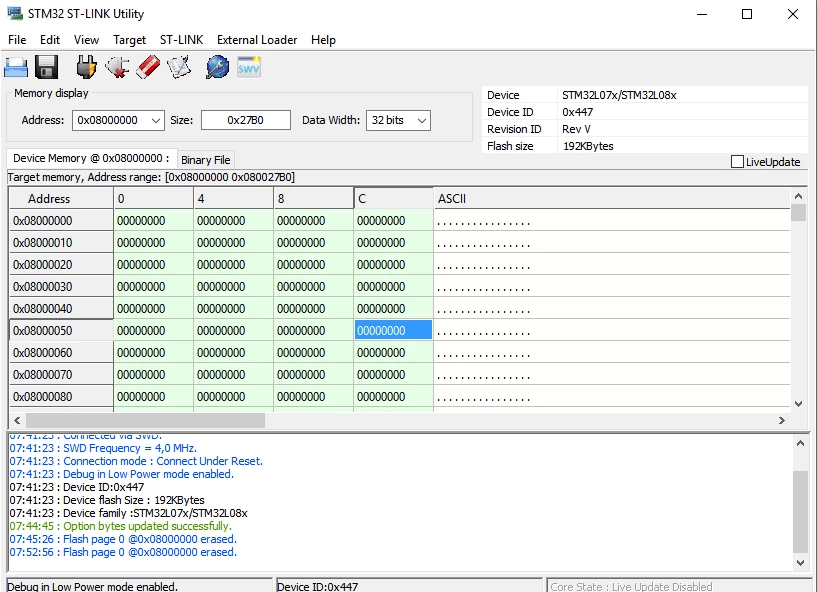This screenshot has height=592, width=818.
Task: Click the column 0 header
Action: click(x=153, y=199)
